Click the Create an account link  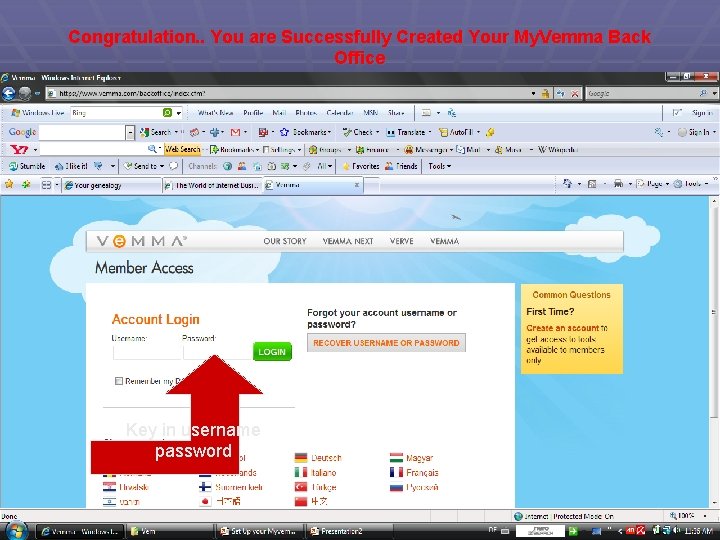tap(562, 328)
